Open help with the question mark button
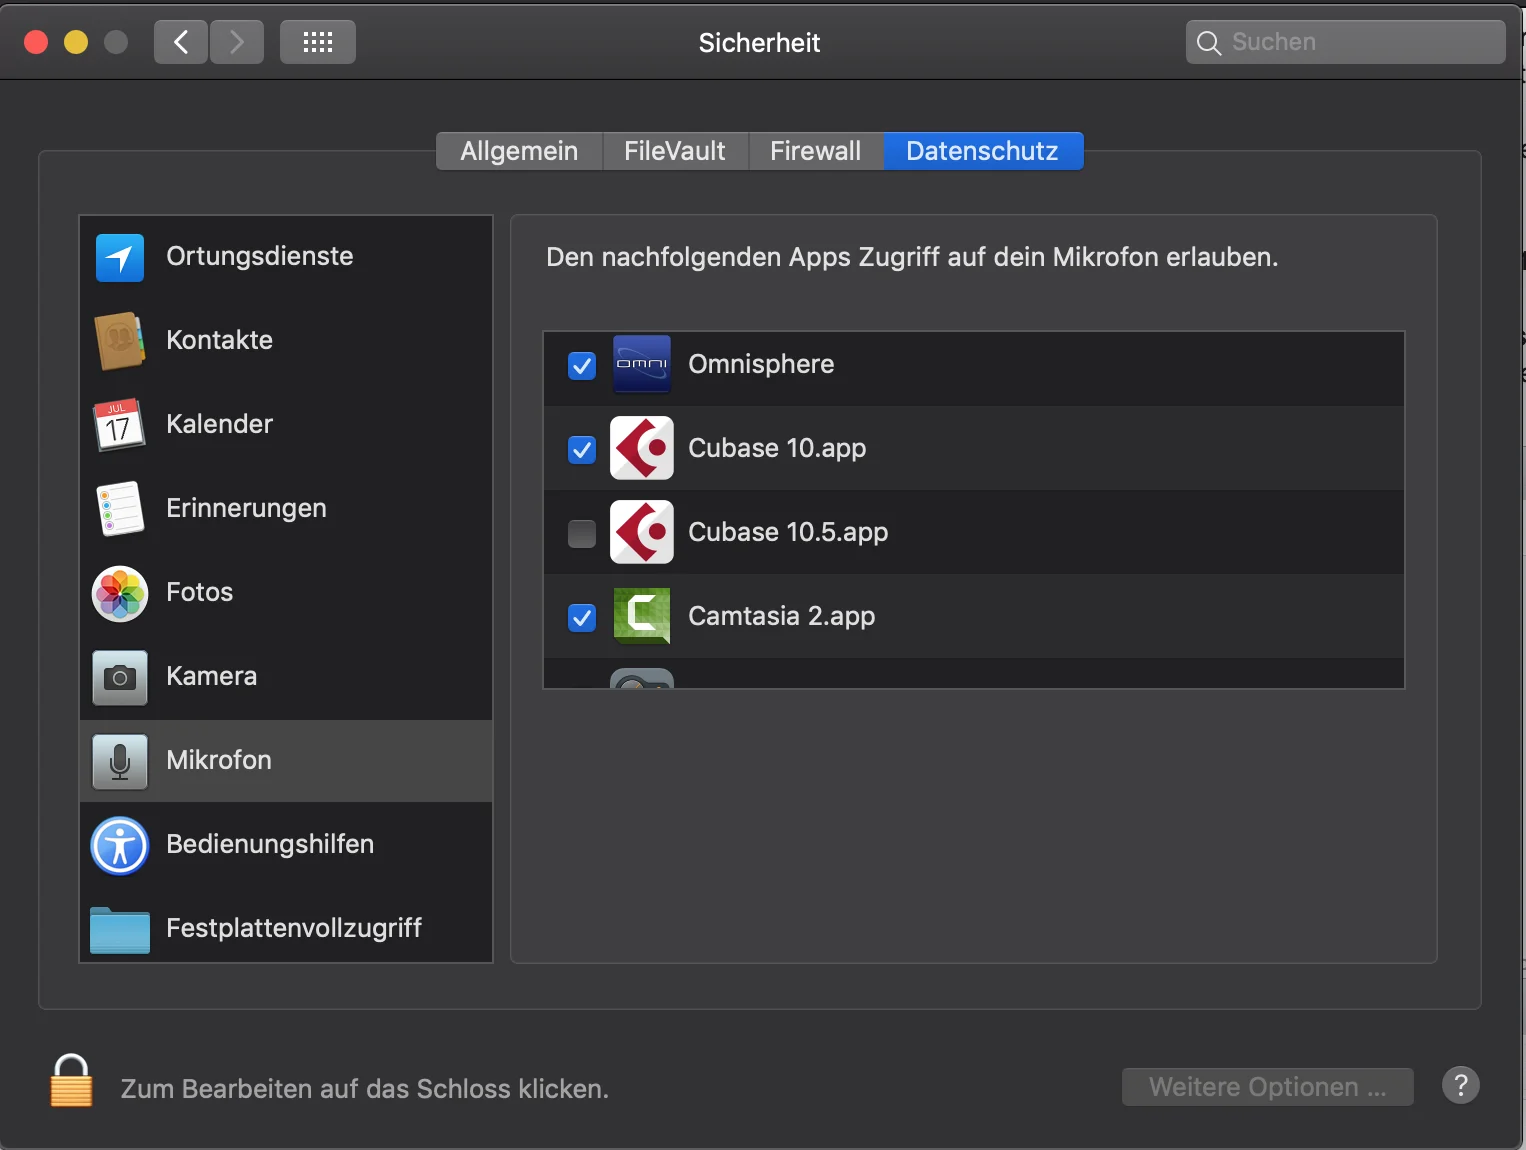Viewport: 1526px width, 1150px height. pos(1461,1085)
